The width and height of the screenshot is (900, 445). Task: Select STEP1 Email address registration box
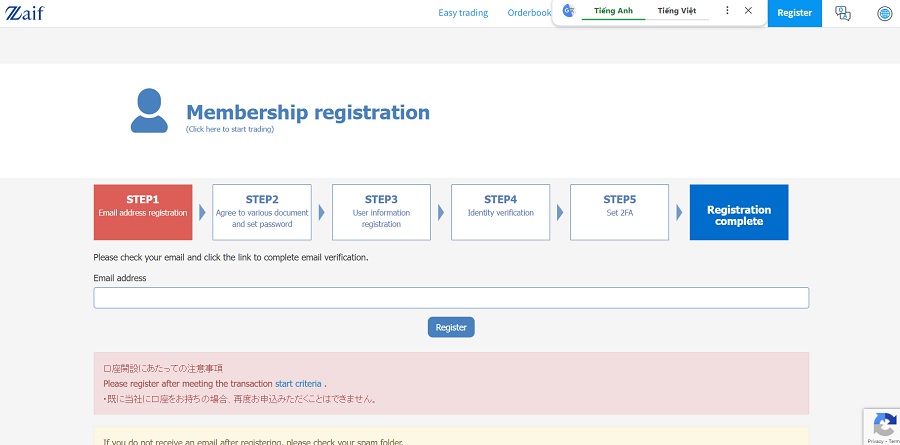point(143,212)
